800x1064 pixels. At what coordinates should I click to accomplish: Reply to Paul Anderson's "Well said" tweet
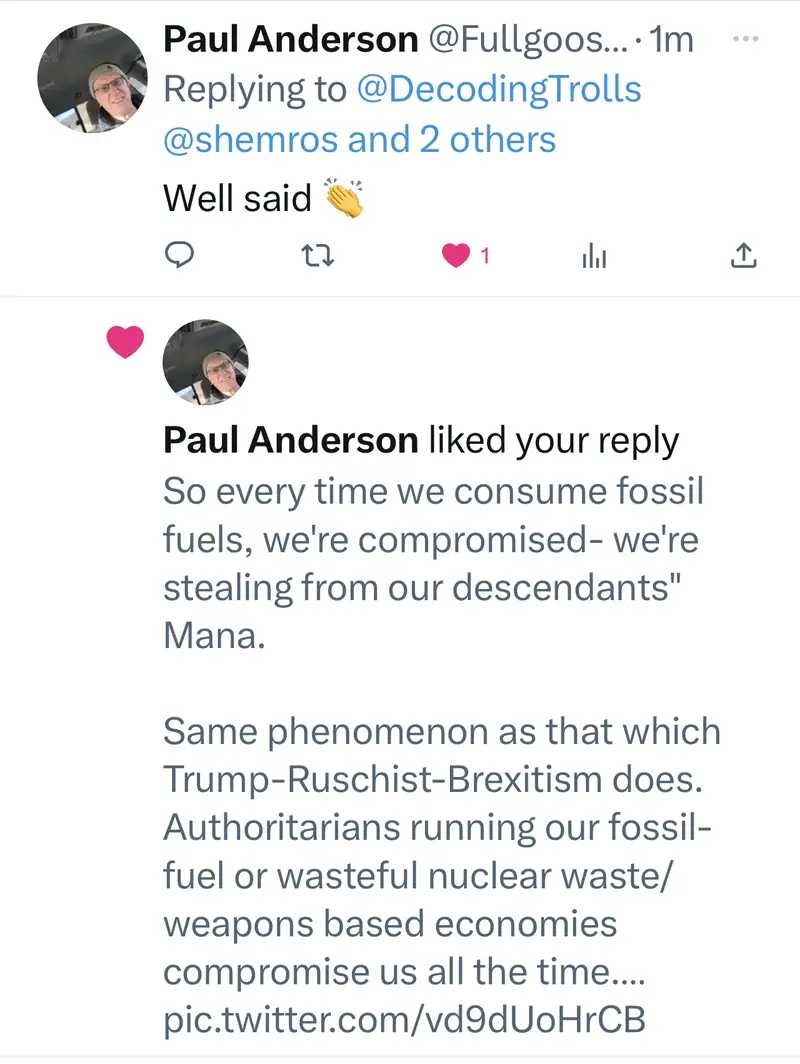click(178, 257)
